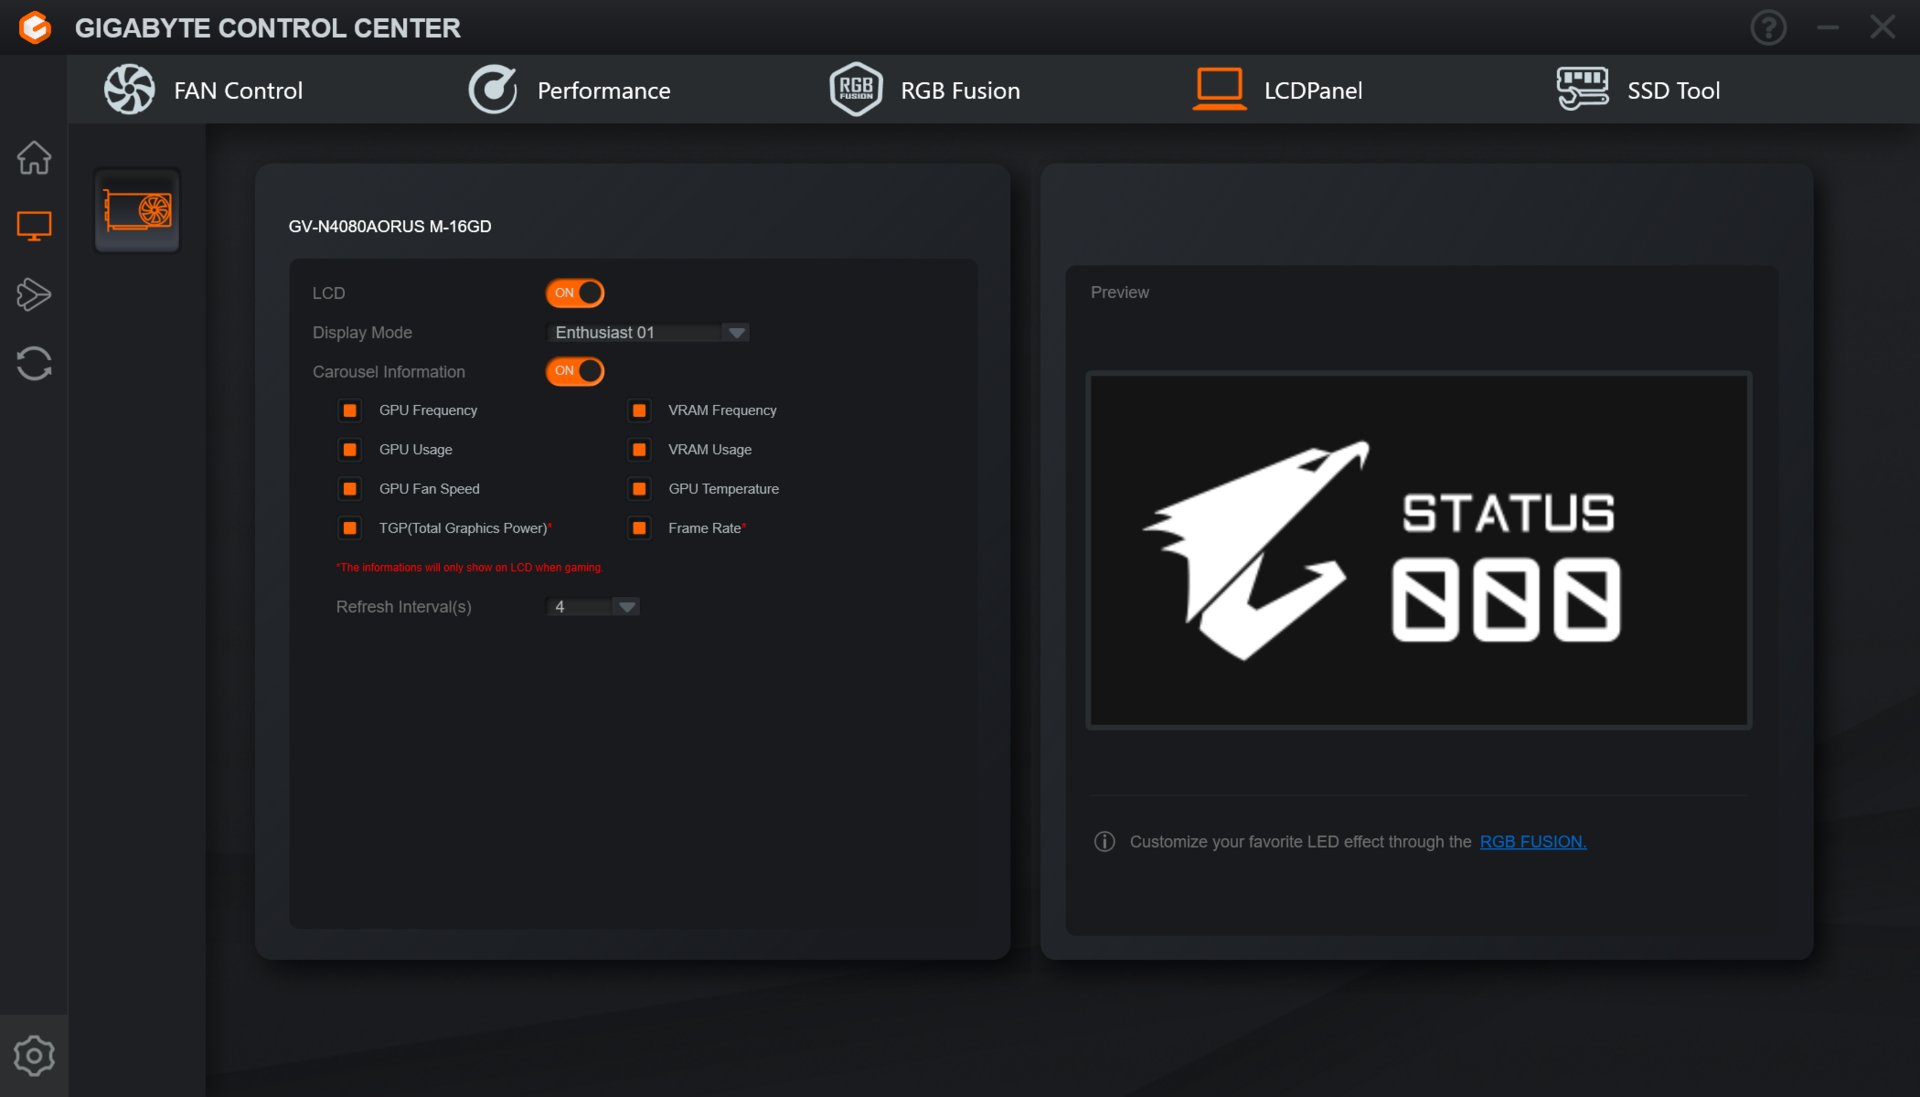
Task: Uncheck VRAM Usage checkbox
Action: coord(639,450)
